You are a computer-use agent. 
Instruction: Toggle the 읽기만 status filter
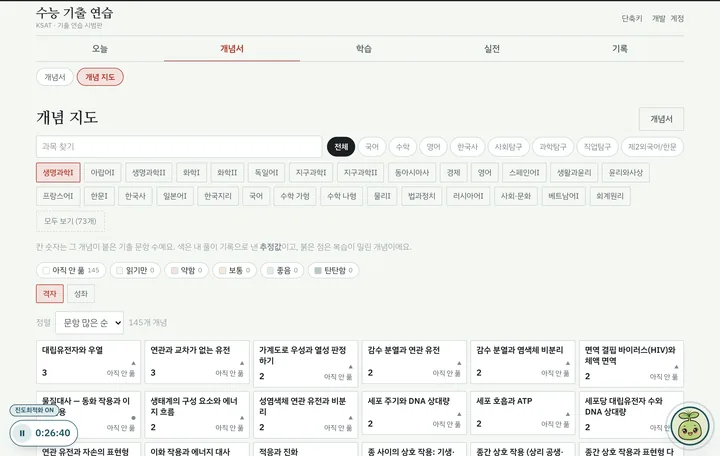click(135, 270)
